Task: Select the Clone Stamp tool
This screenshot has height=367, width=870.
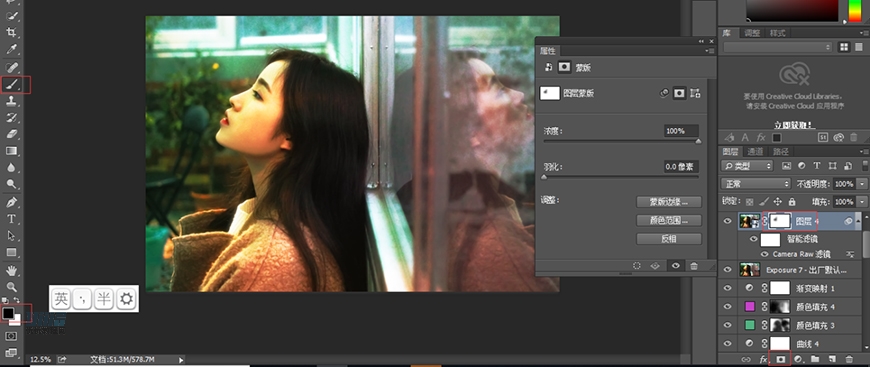Action: click(12, 101)
